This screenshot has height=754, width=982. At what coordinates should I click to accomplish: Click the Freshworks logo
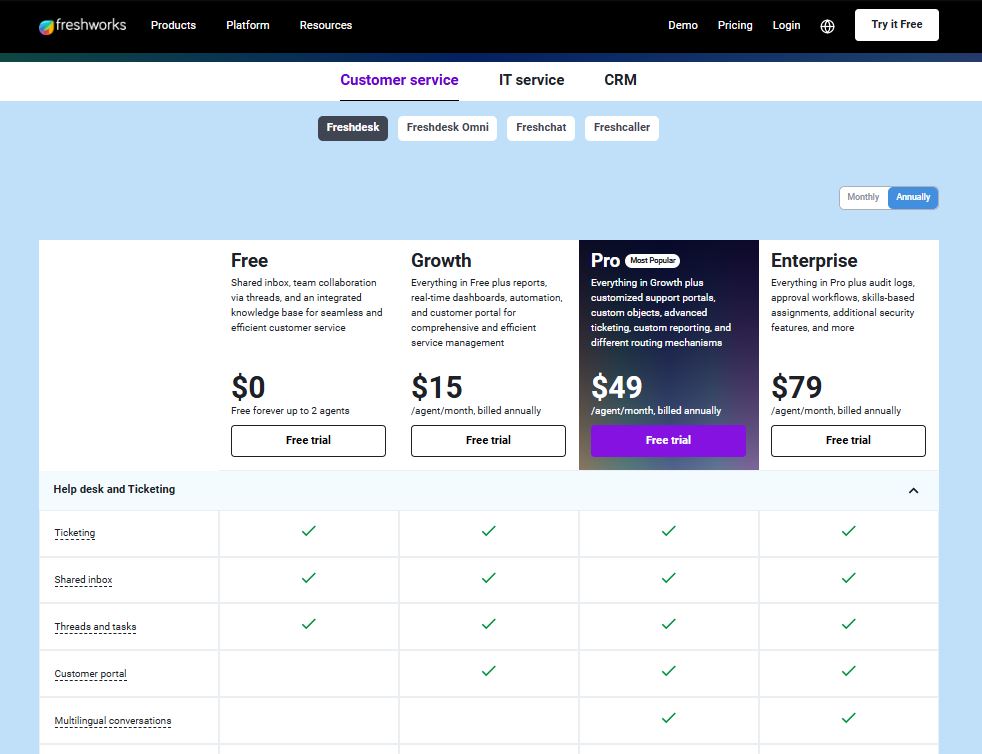pyautogui.click(x=83, y=26)
